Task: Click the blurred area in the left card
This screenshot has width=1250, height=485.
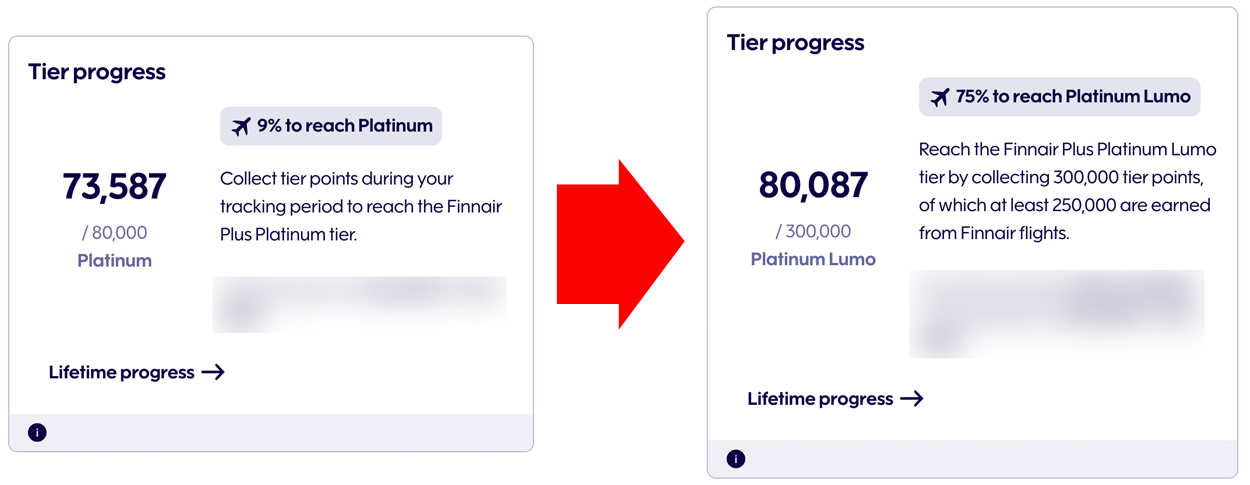Action: [359, 304]
